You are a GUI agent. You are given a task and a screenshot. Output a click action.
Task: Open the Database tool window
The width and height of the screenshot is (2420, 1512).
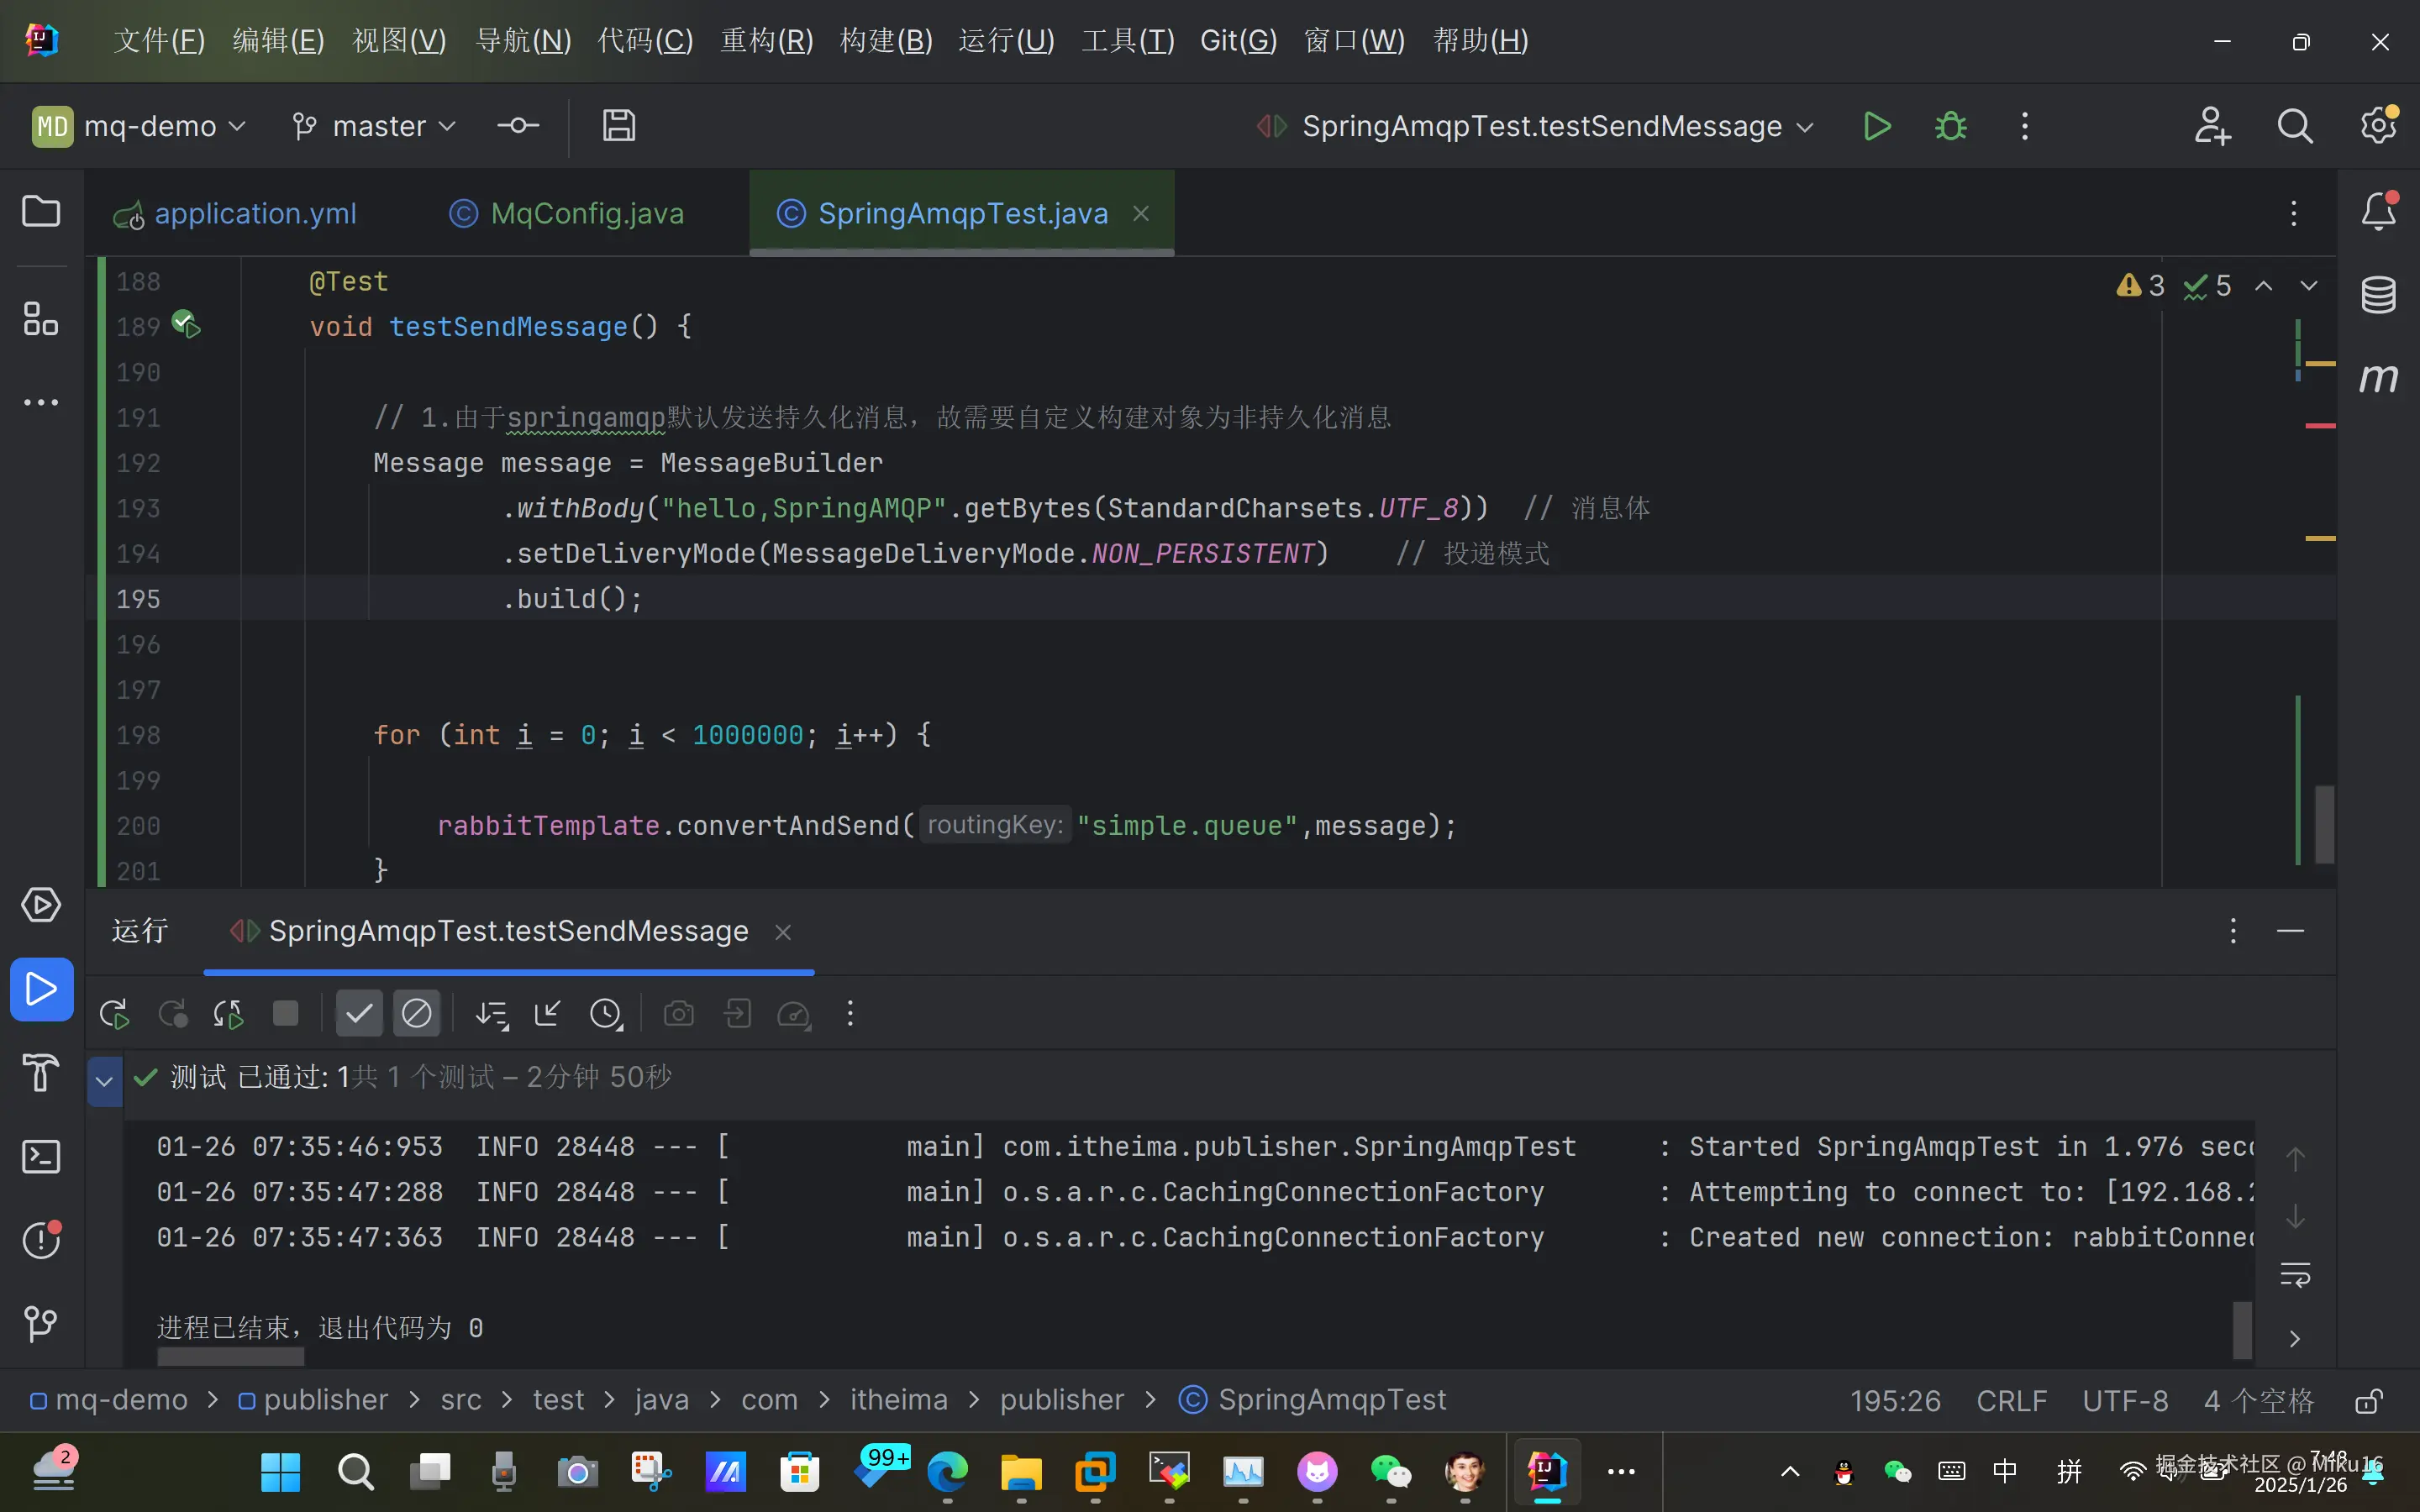pos(2378,295)
